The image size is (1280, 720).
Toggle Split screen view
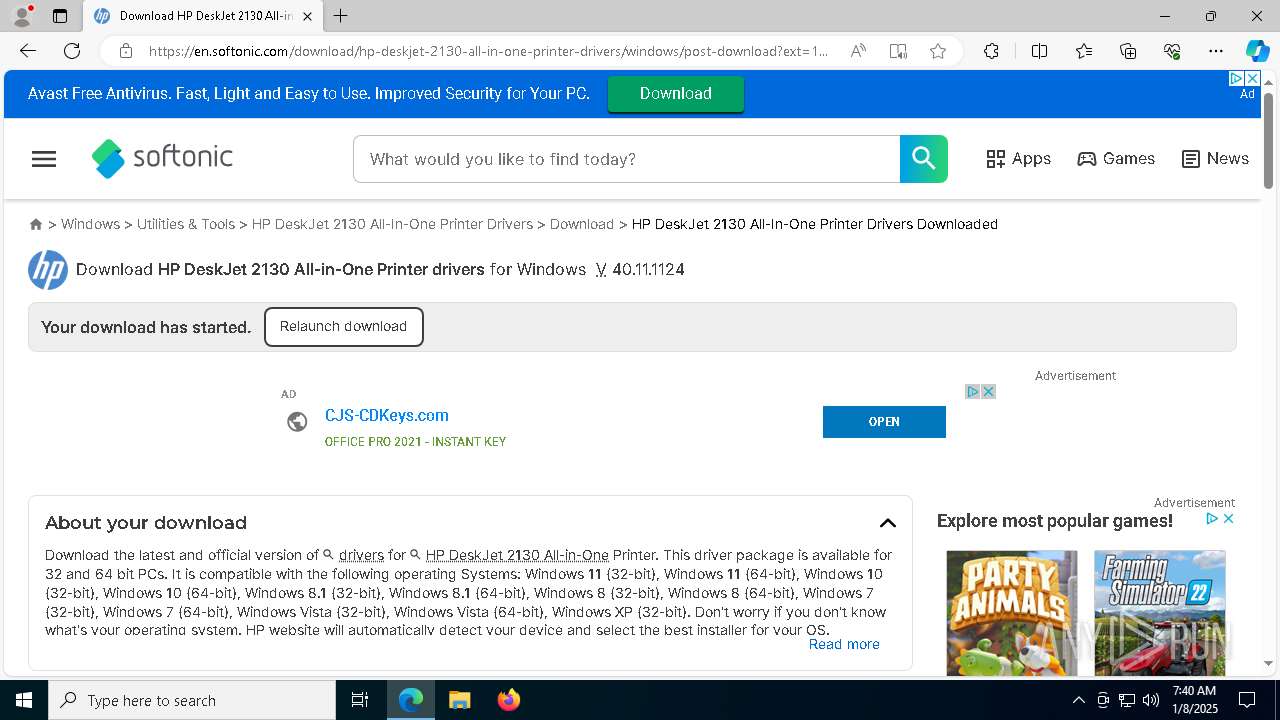1039,51
